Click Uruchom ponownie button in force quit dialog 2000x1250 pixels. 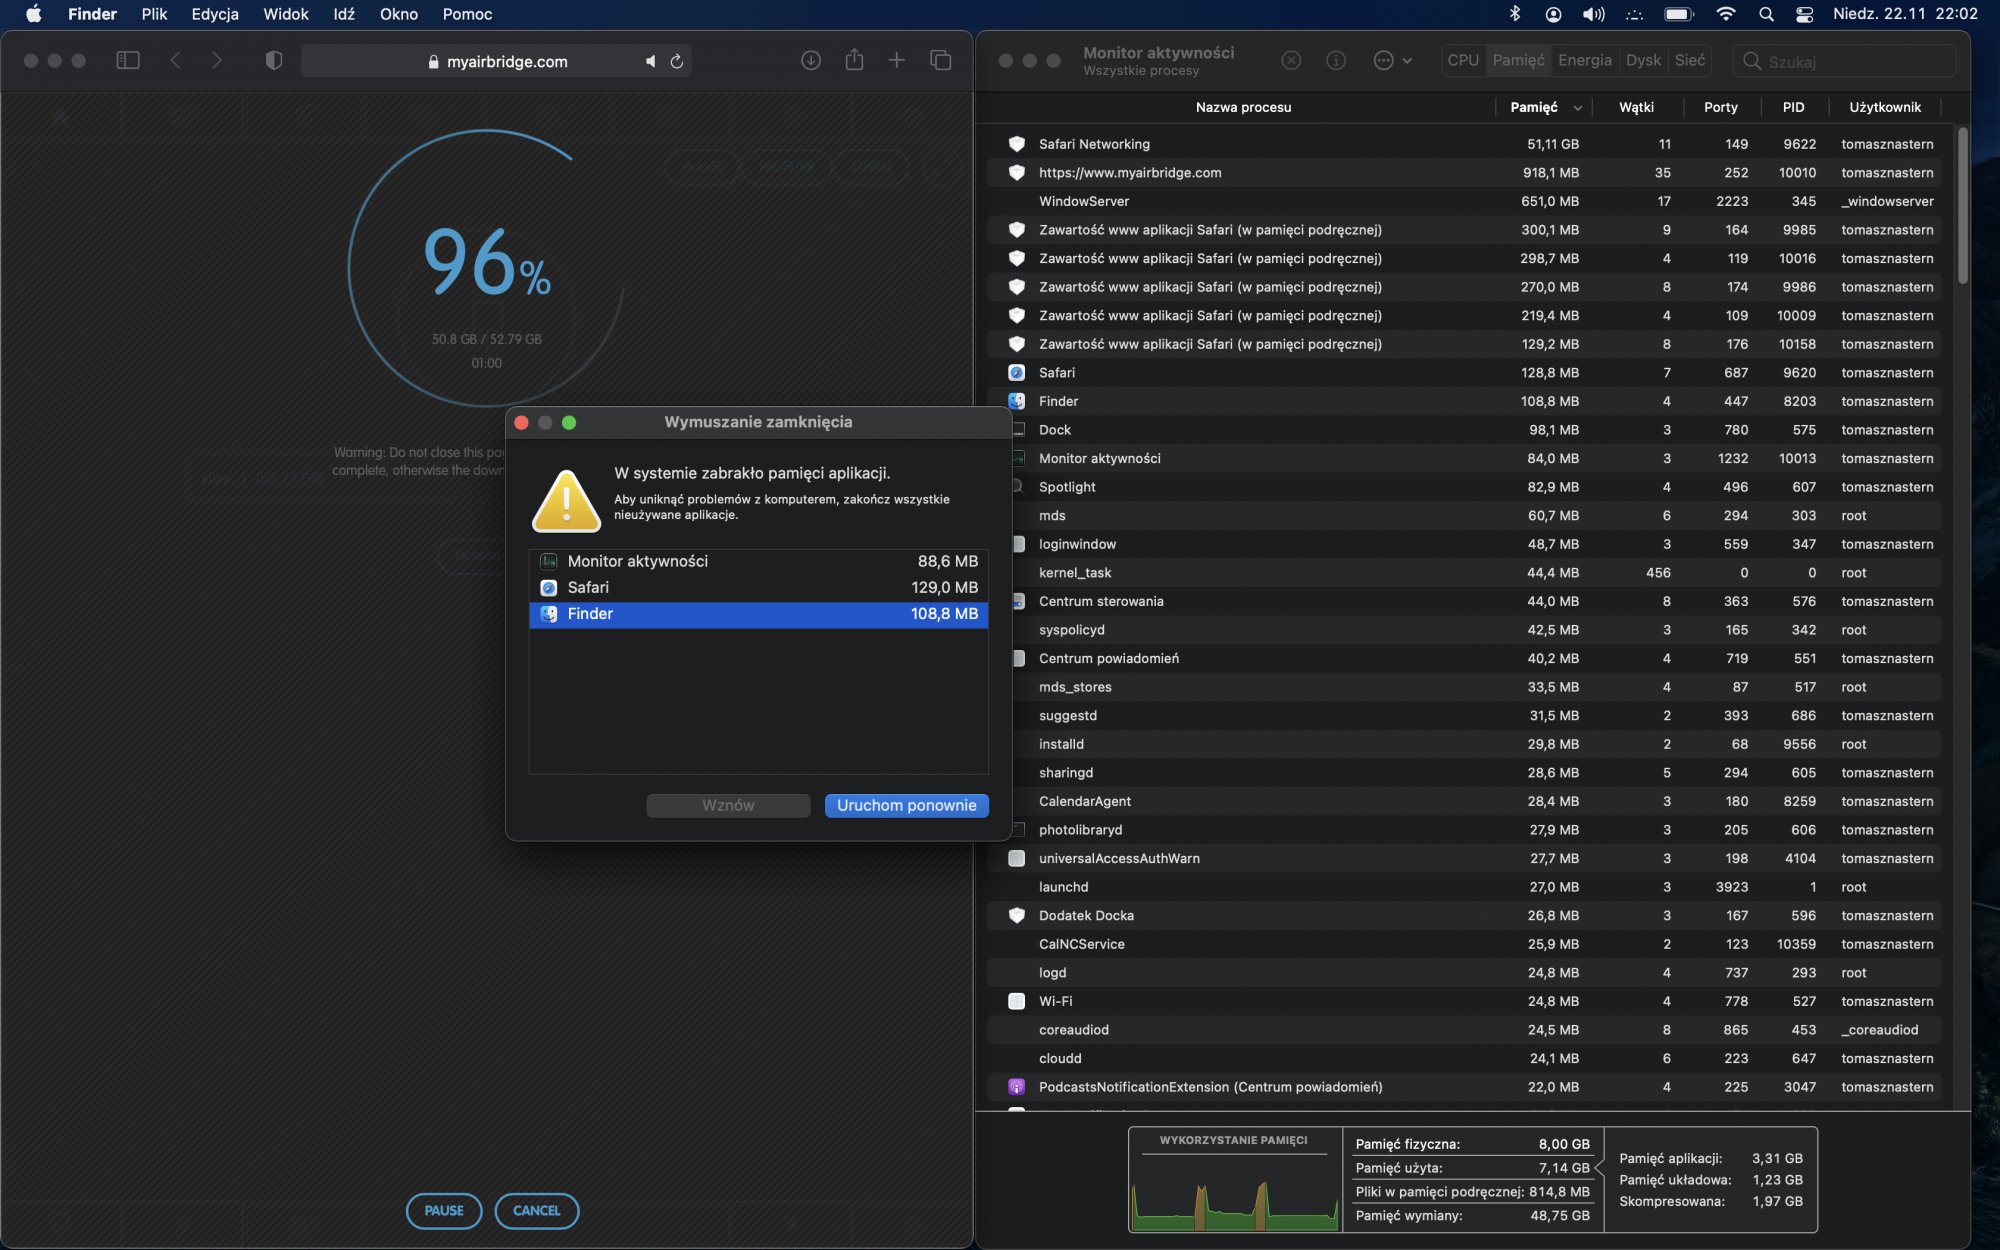coord(906,804)
